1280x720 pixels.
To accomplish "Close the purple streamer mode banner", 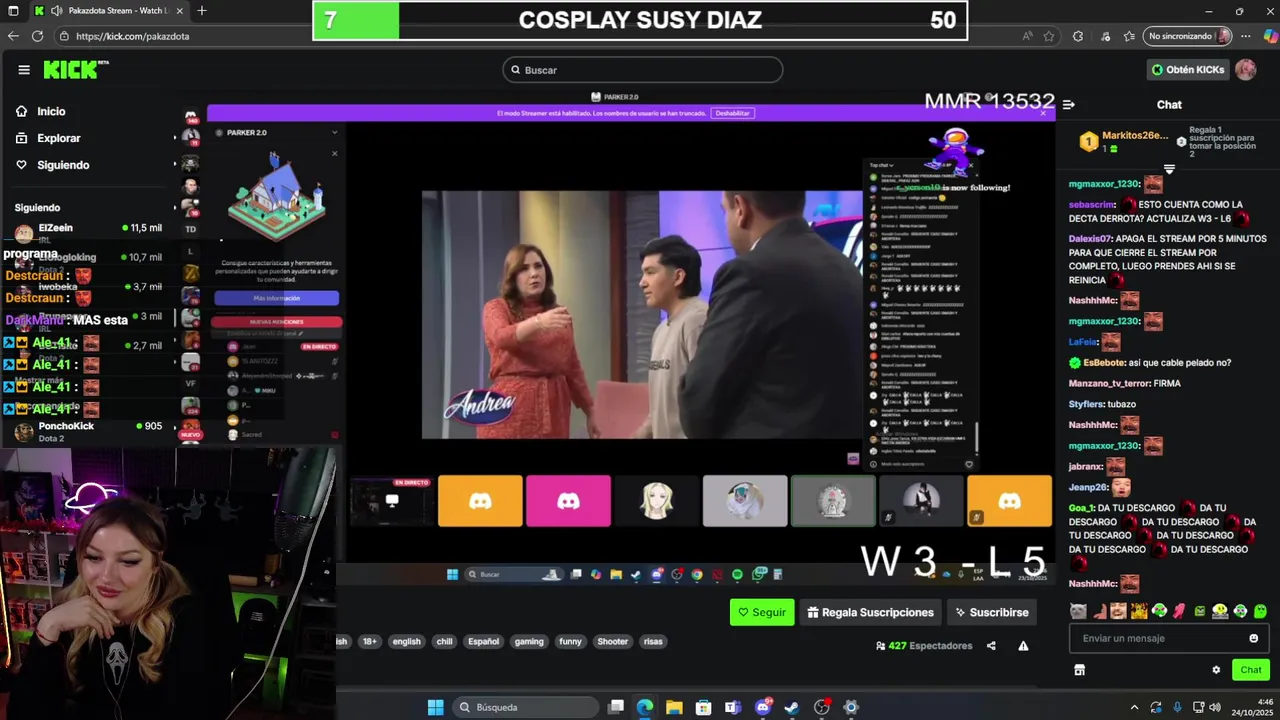I will tap(1043, 113).
